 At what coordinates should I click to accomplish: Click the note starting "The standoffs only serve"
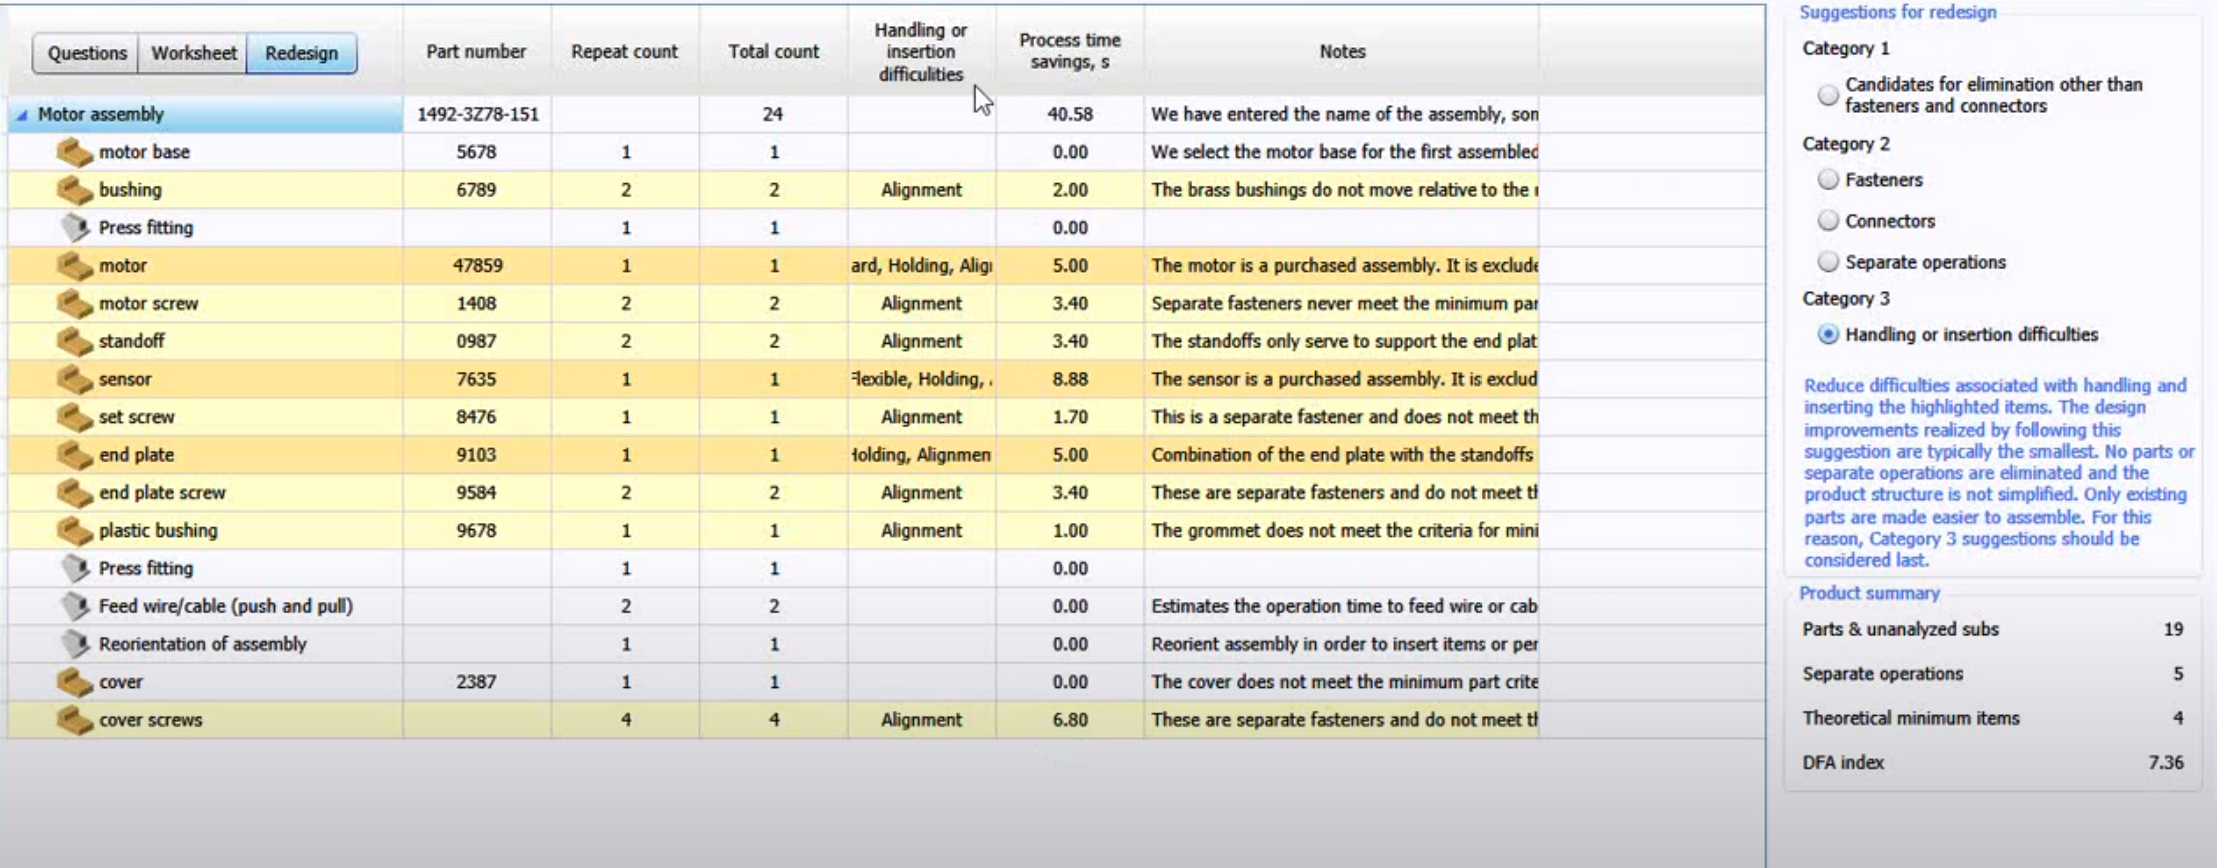pyautogui.click(x=1343, y=342)
